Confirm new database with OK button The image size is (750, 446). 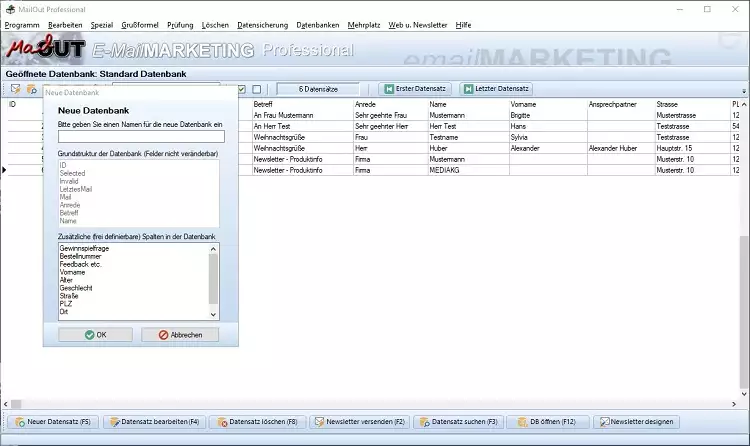pyautogui.click(x=95, y=335)
